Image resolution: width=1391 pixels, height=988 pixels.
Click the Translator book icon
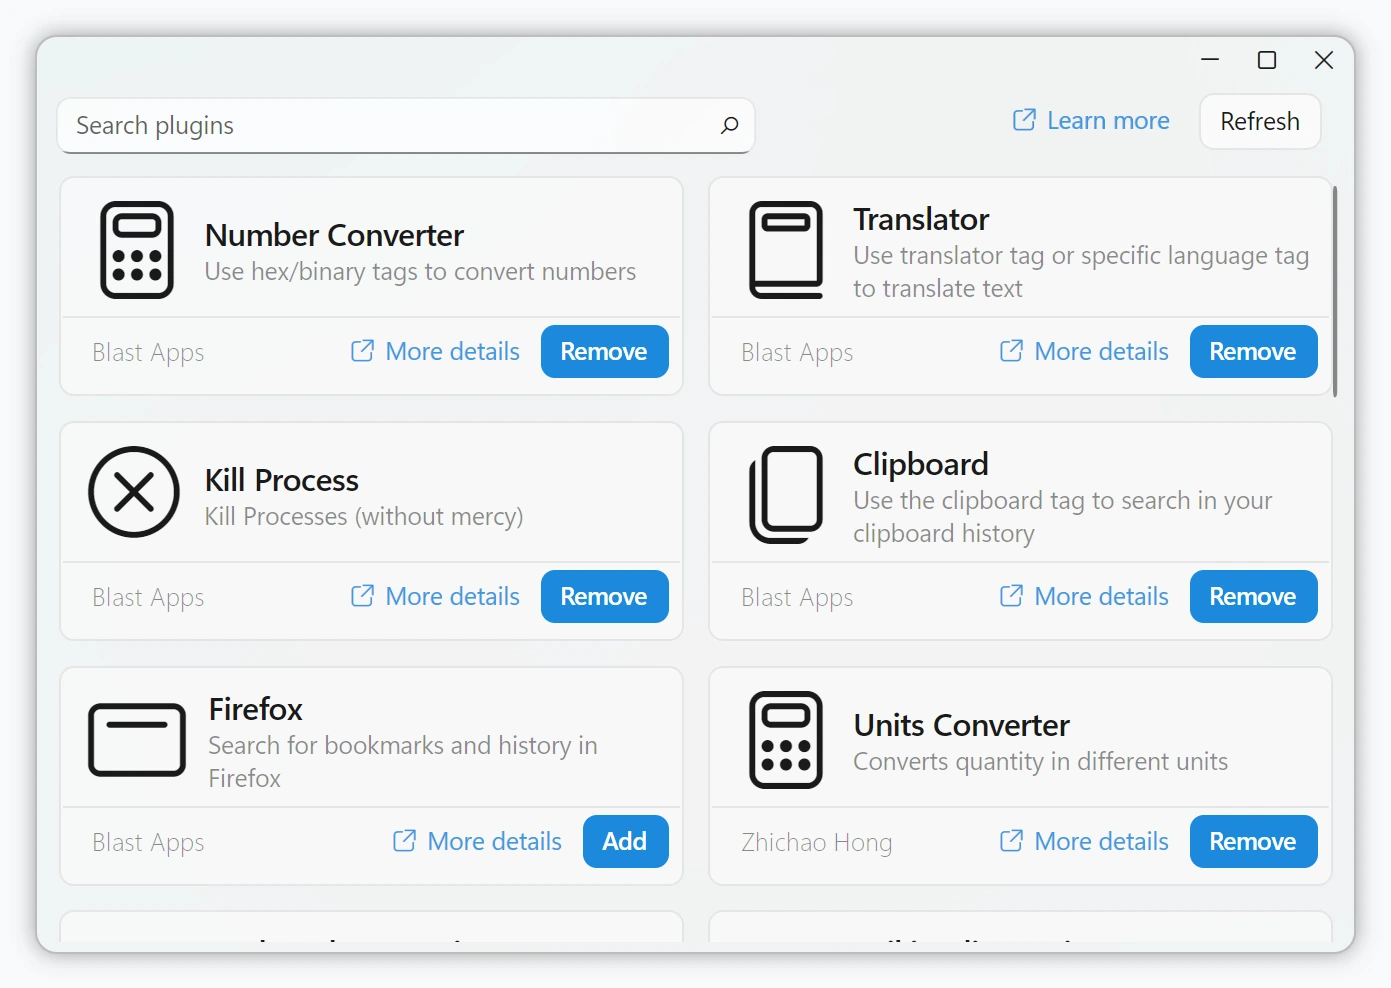coord(787,250)
